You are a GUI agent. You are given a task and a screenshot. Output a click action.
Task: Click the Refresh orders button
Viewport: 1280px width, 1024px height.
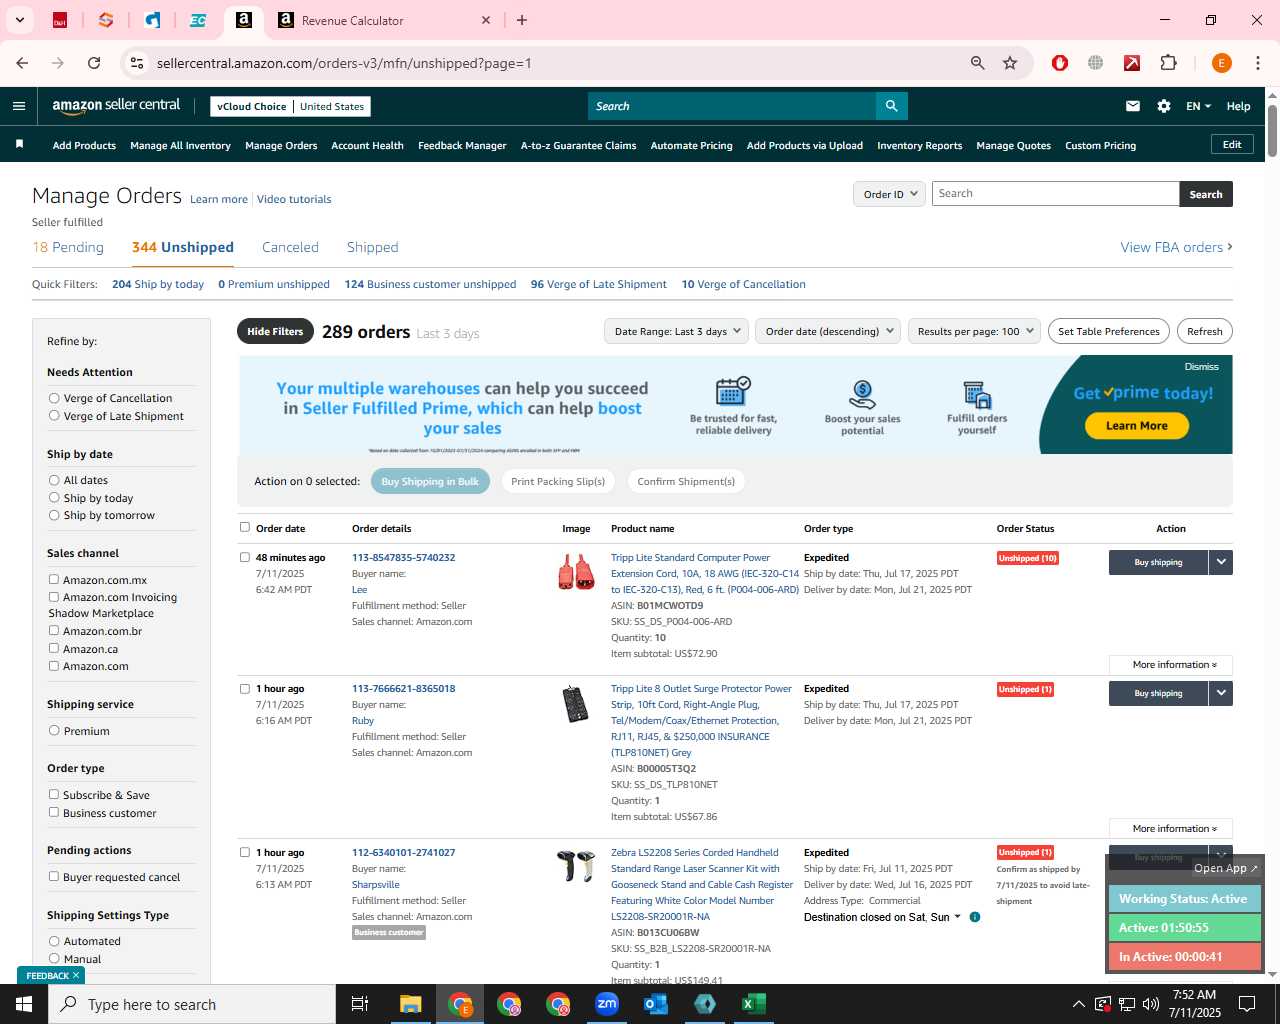pos(1204,331)
